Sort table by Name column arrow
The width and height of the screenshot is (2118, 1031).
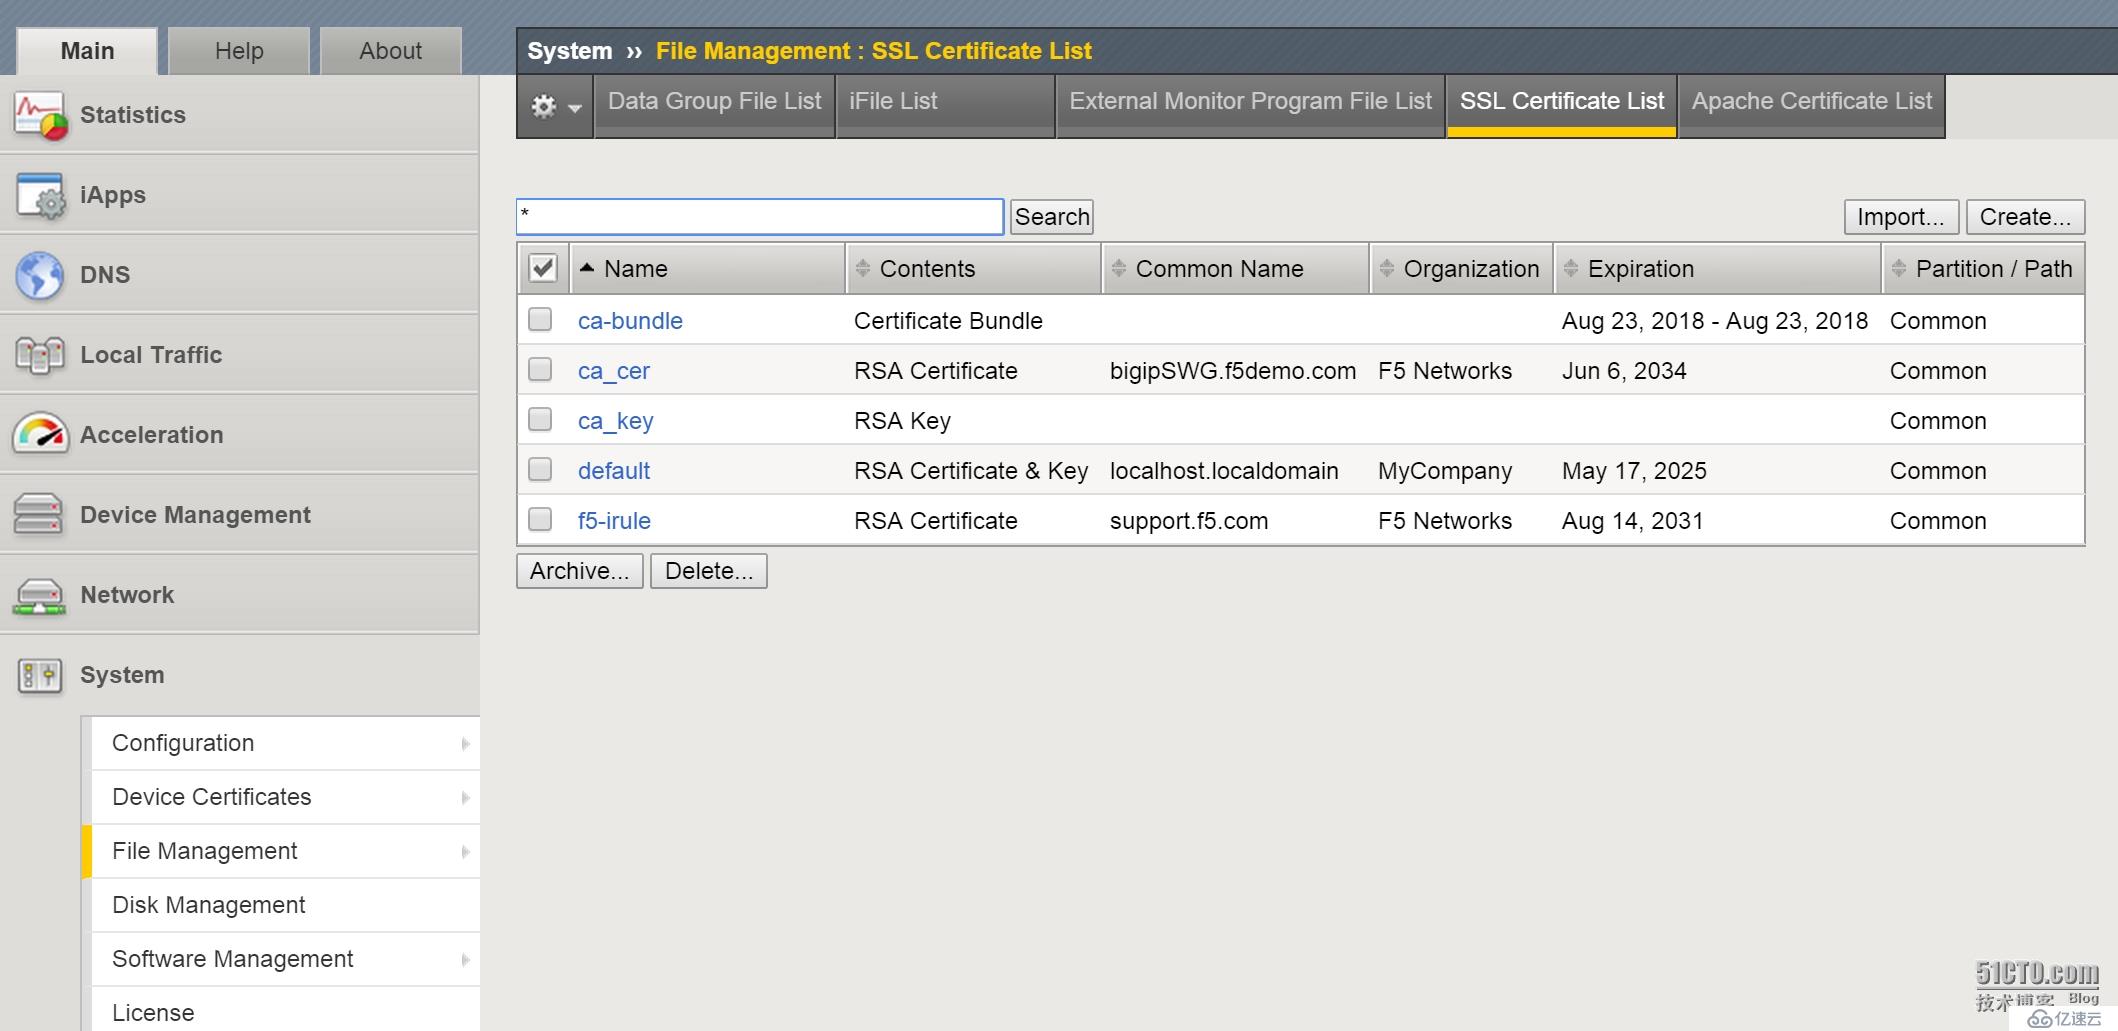[587, 268]
